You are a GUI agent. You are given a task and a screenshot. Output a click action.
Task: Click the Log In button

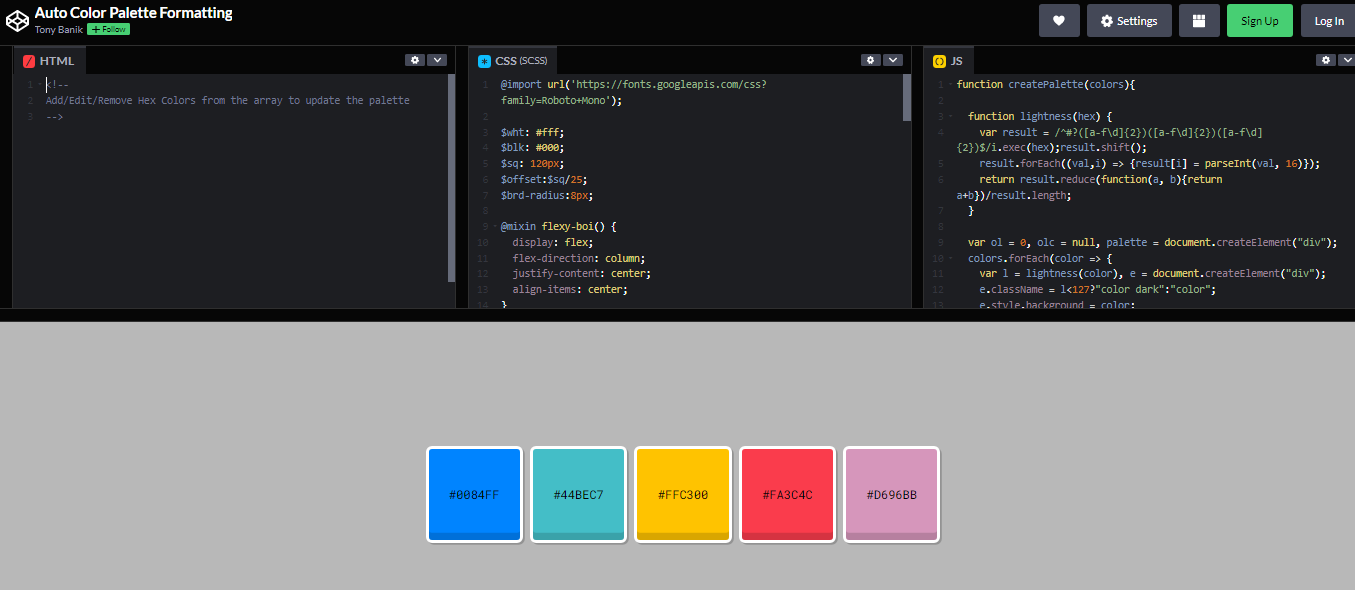click(x=1328, y=20)
